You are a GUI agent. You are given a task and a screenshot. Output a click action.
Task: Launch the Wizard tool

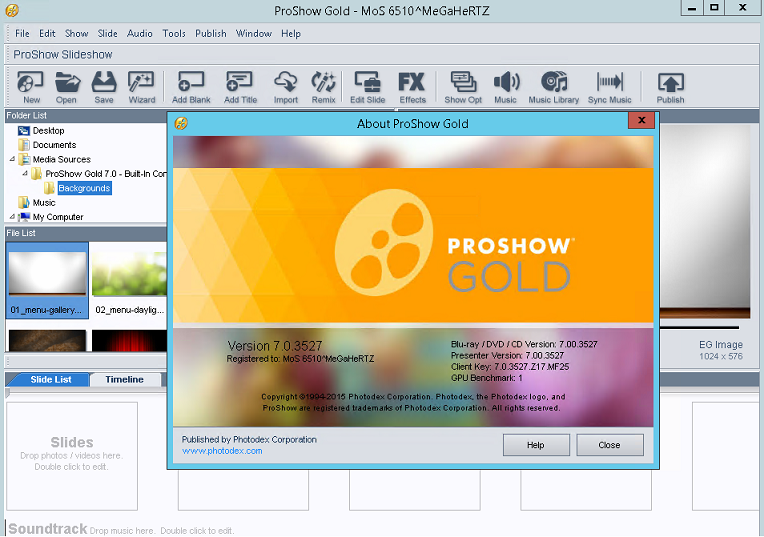(x=141, y=87)
